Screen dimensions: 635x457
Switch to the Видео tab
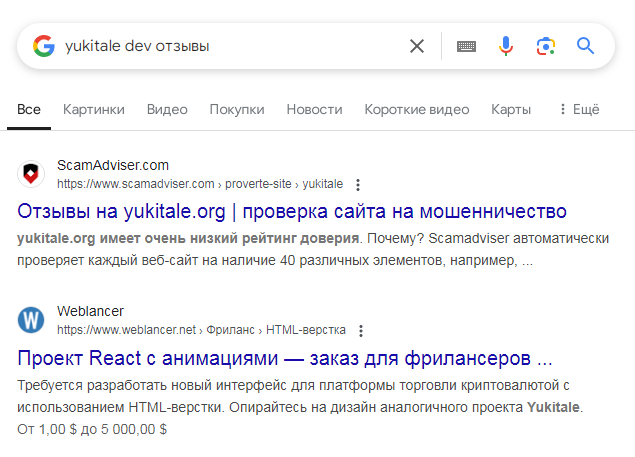[x=167, y=109]
